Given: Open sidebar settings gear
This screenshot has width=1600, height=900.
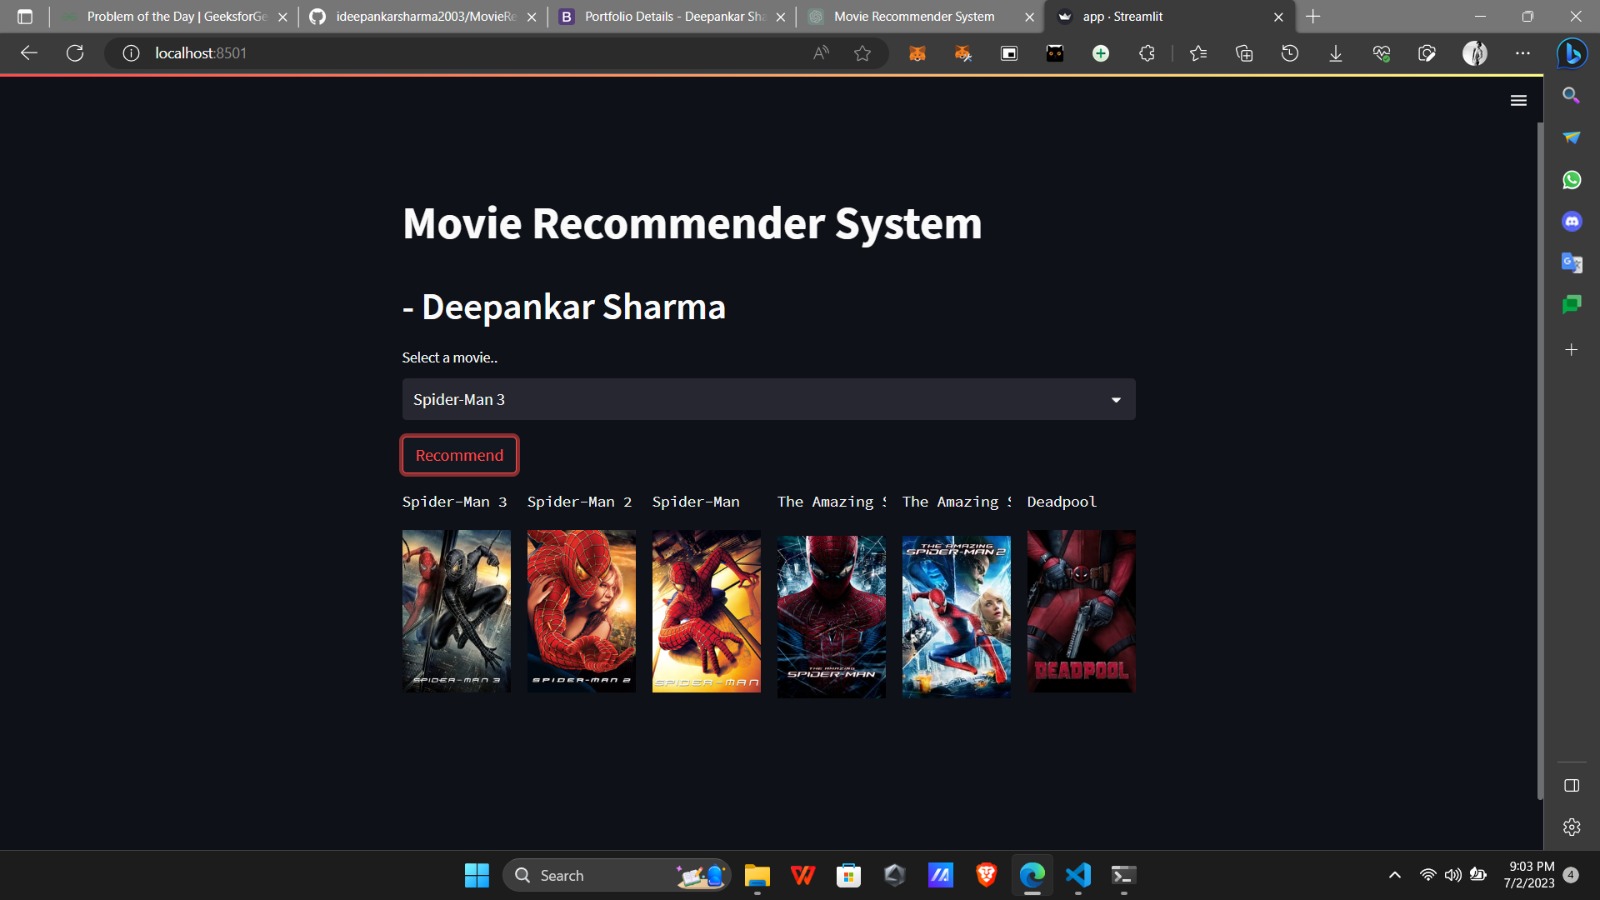Looking at the screenshot, I should pos(1571,827).
